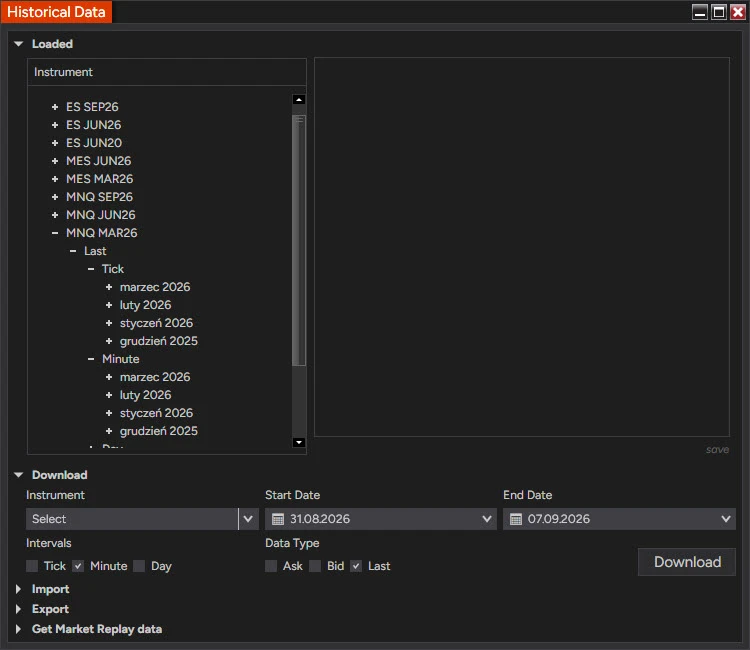The width and height of the screenshot is (750, 650).
Task: Expand the MES MAR26 instrument node
Action: click(55, 179)
